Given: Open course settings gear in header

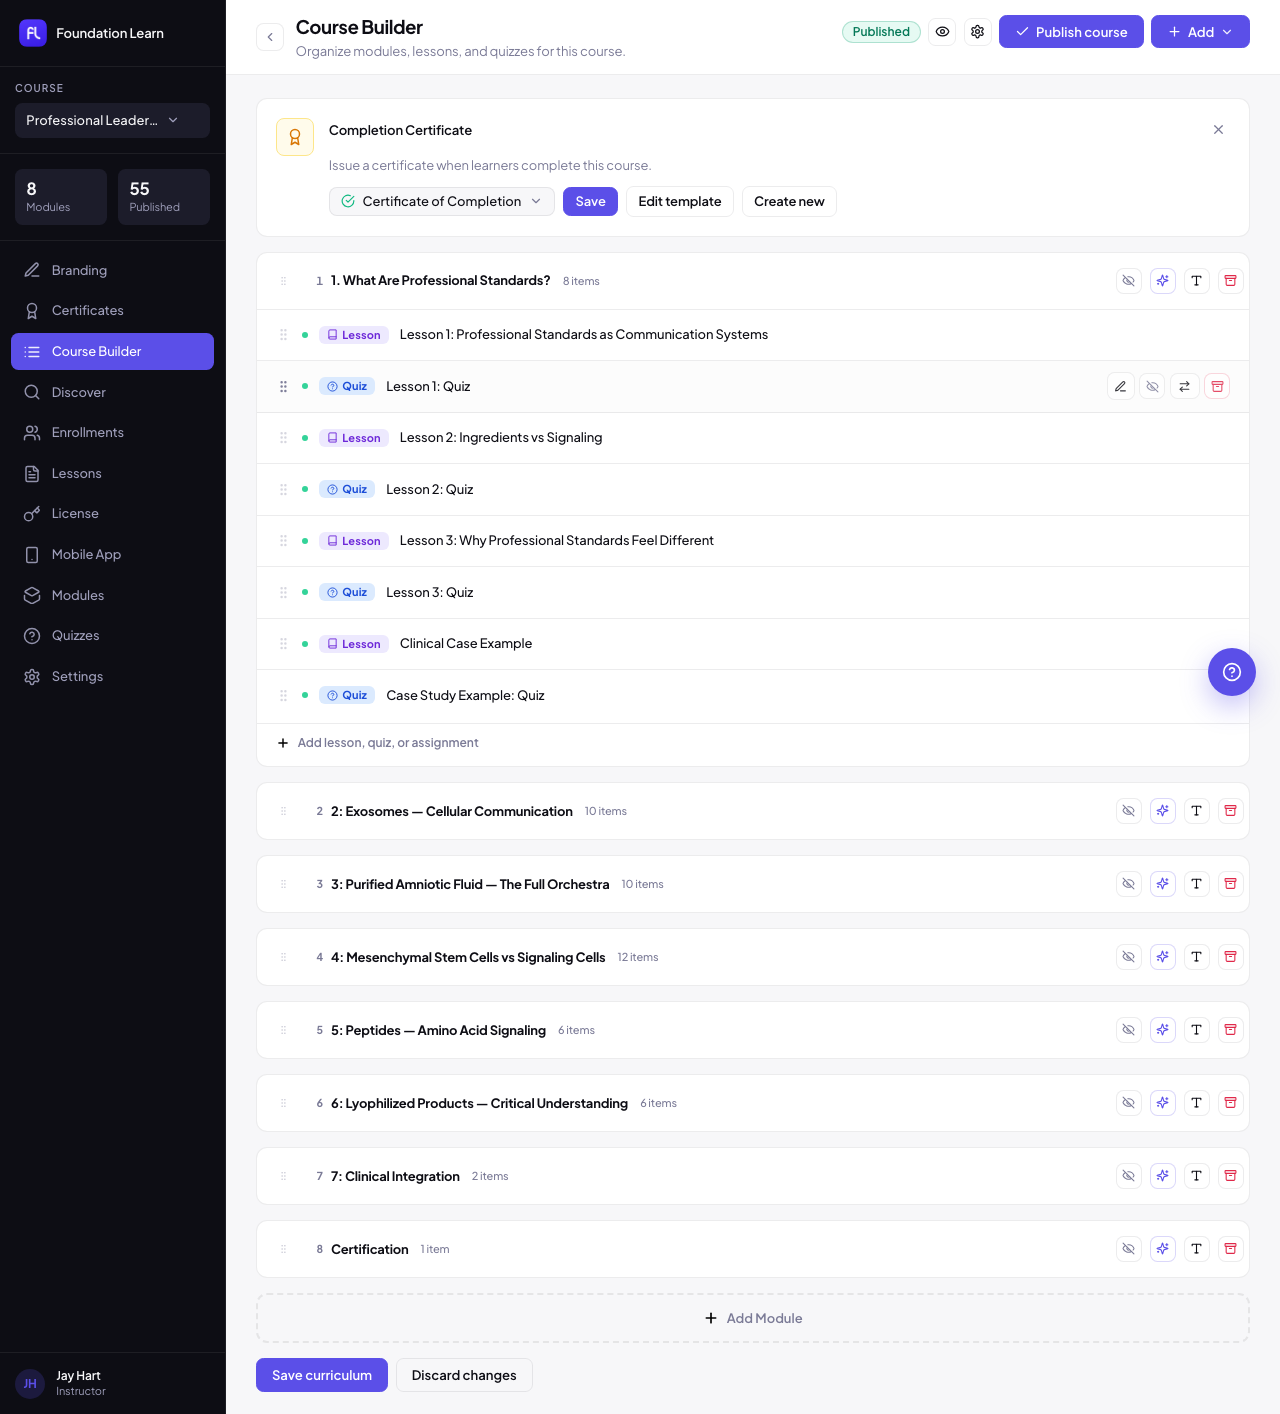Looking at the screenshot, I should [977, 32].
